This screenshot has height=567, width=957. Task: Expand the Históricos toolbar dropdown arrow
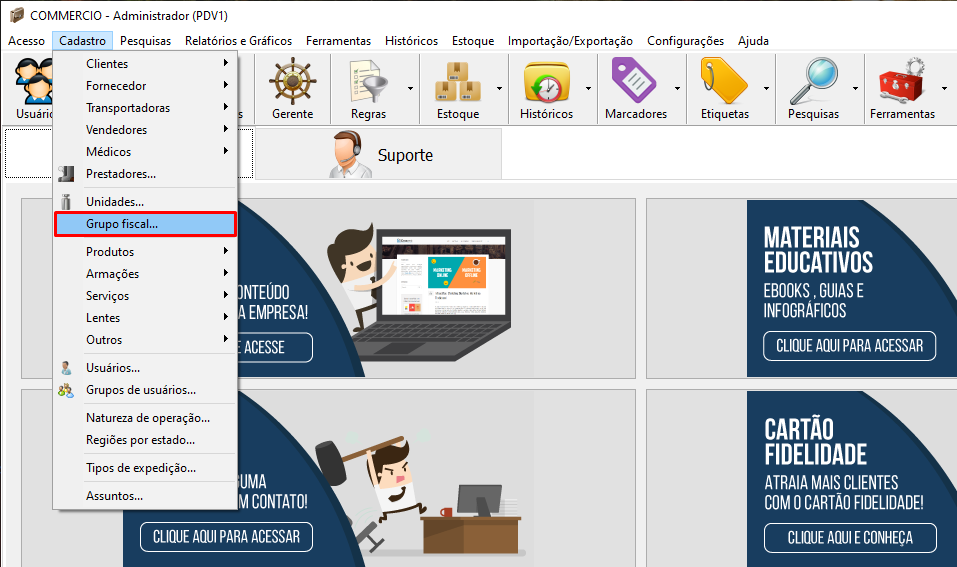pos(588,88)
